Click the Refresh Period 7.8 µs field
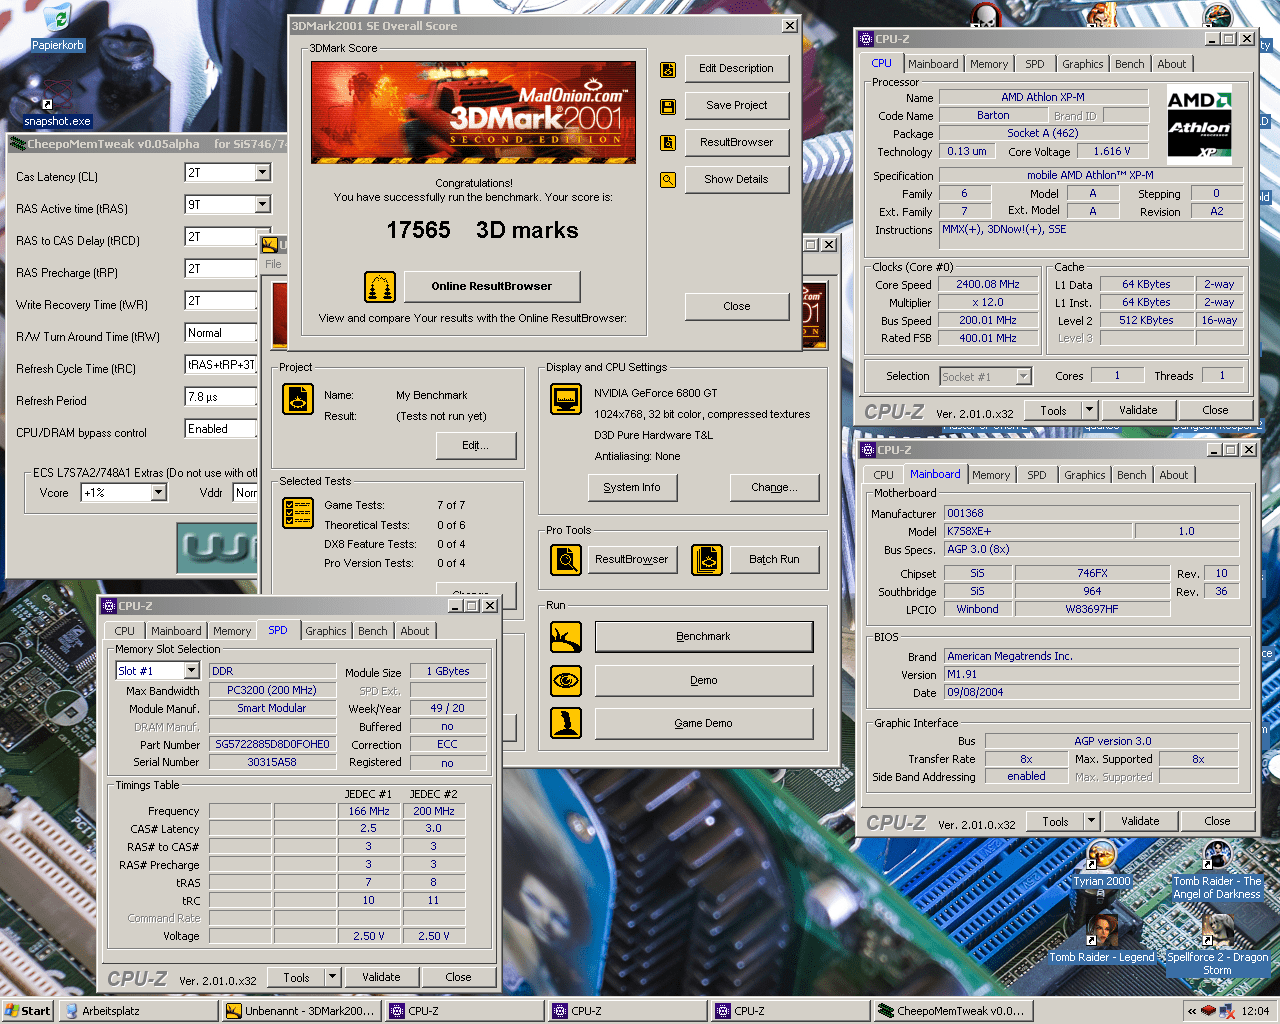This screenshot has width=1280, height=1024. (x=221, y=397)
